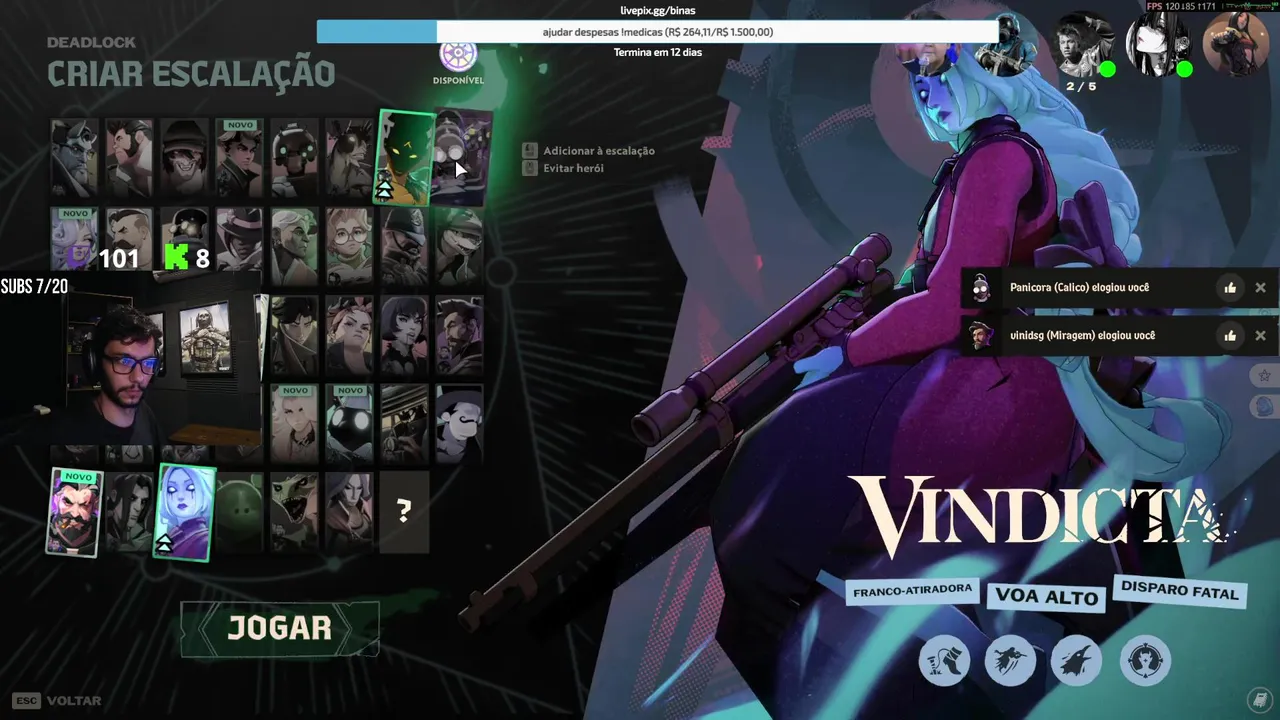Image resolution: width=1280 pixels, height=720 pixels.
Task: Open Vindicta's second flight ability icon
Action: pyautogui.click(x=1010, y=660)
